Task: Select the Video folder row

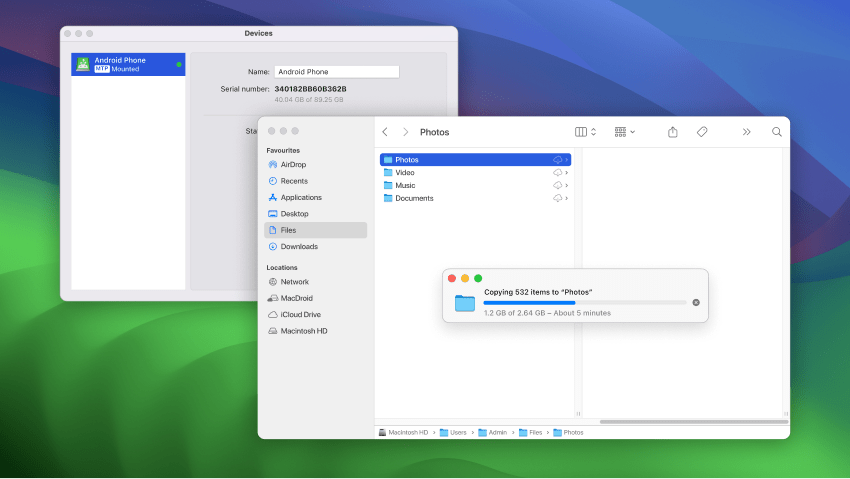Action: 475,172
